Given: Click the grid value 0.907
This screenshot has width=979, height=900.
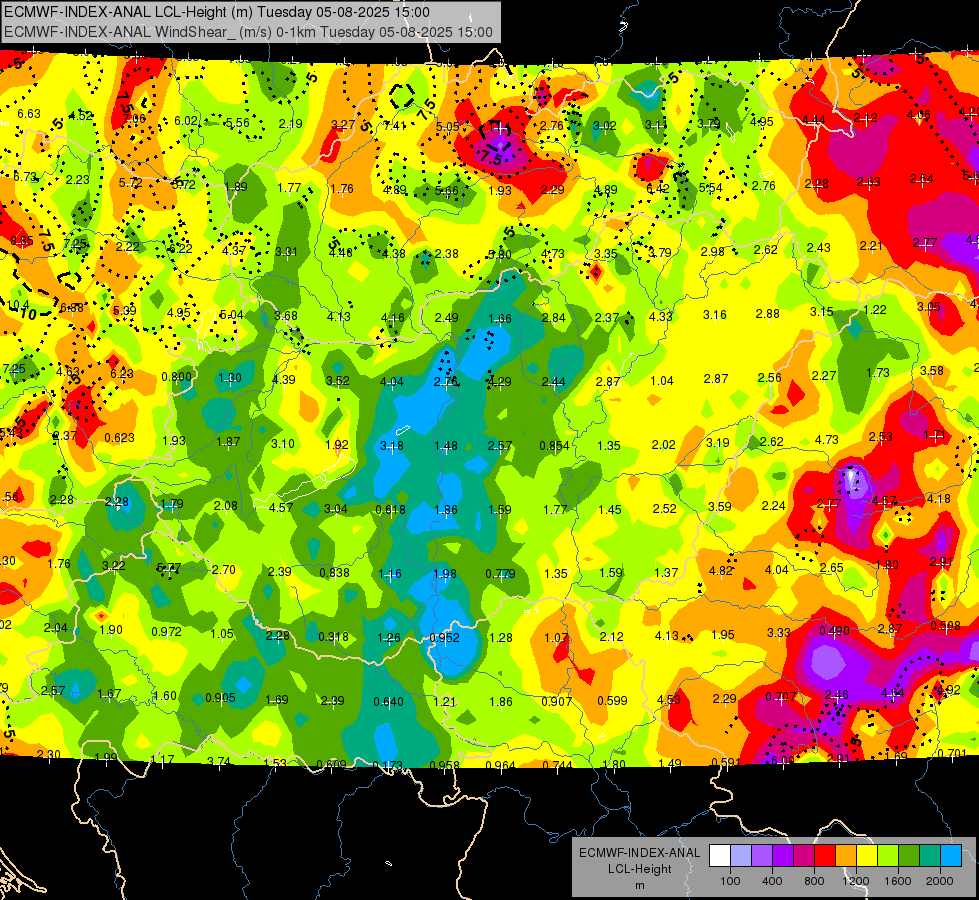Looking at the screenshot, I should point(556,701).
